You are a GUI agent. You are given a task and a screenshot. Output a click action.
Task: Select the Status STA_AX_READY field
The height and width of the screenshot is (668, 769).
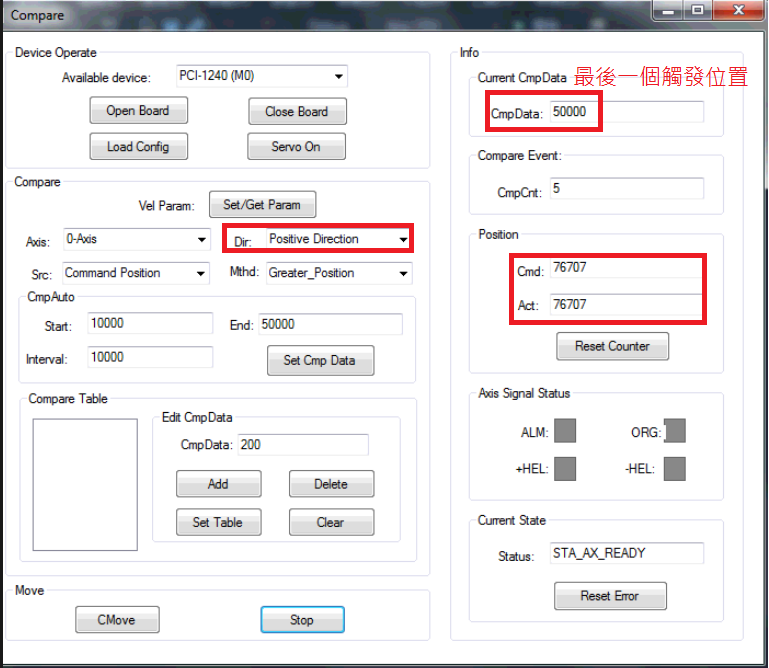(627, 553)
